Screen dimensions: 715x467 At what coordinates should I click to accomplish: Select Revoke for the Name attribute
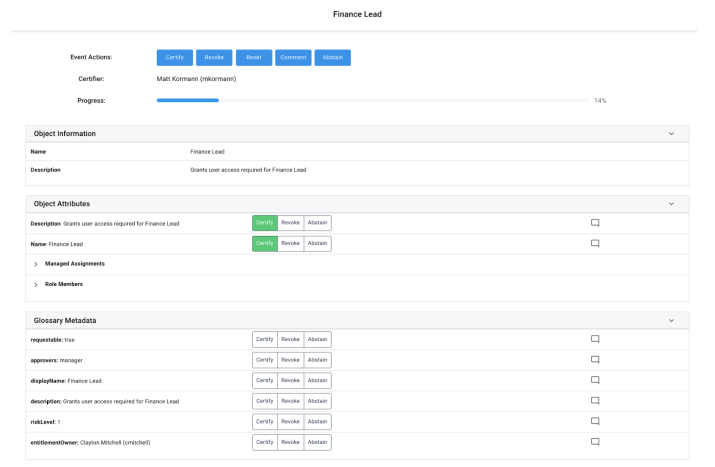(x=290, y=243)
